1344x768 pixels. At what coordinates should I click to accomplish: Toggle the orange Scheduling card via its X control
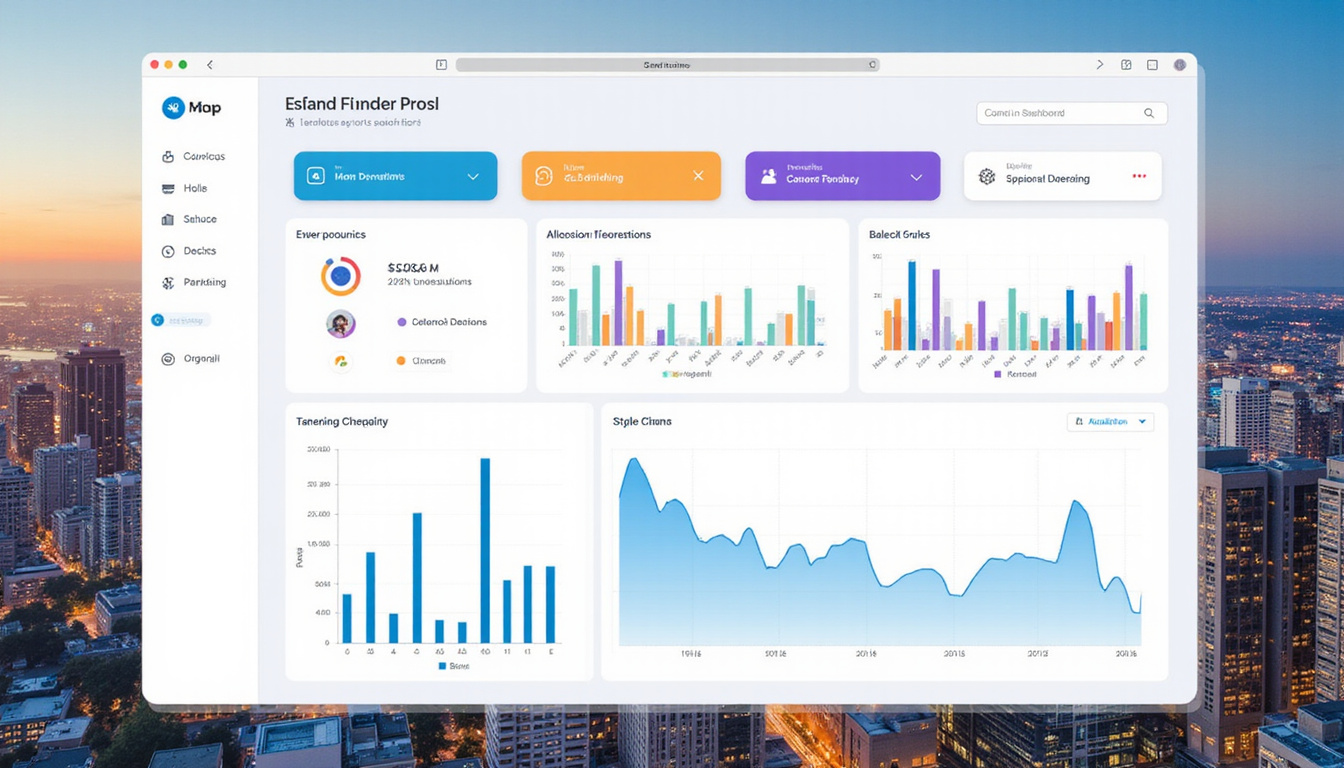click(698, 176)
